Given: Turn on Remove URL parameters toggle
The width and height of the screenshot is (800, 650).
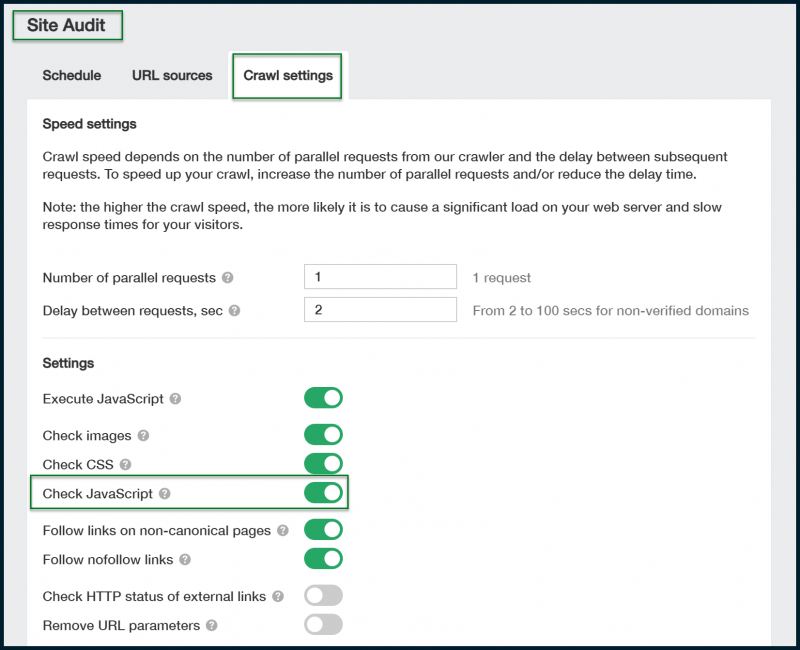Looking at the screenshot, I should coord(323,624).
